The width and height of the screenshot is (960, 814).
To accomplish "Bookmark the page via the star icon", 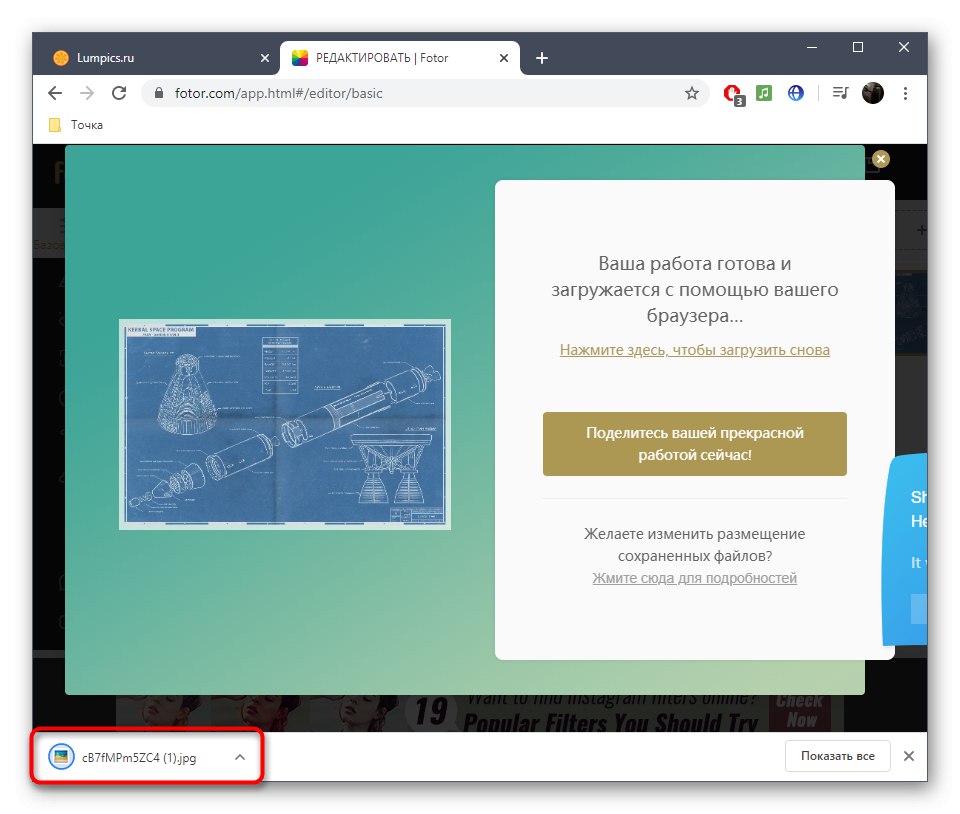I will pyautogui.click(x=691, y=93).
